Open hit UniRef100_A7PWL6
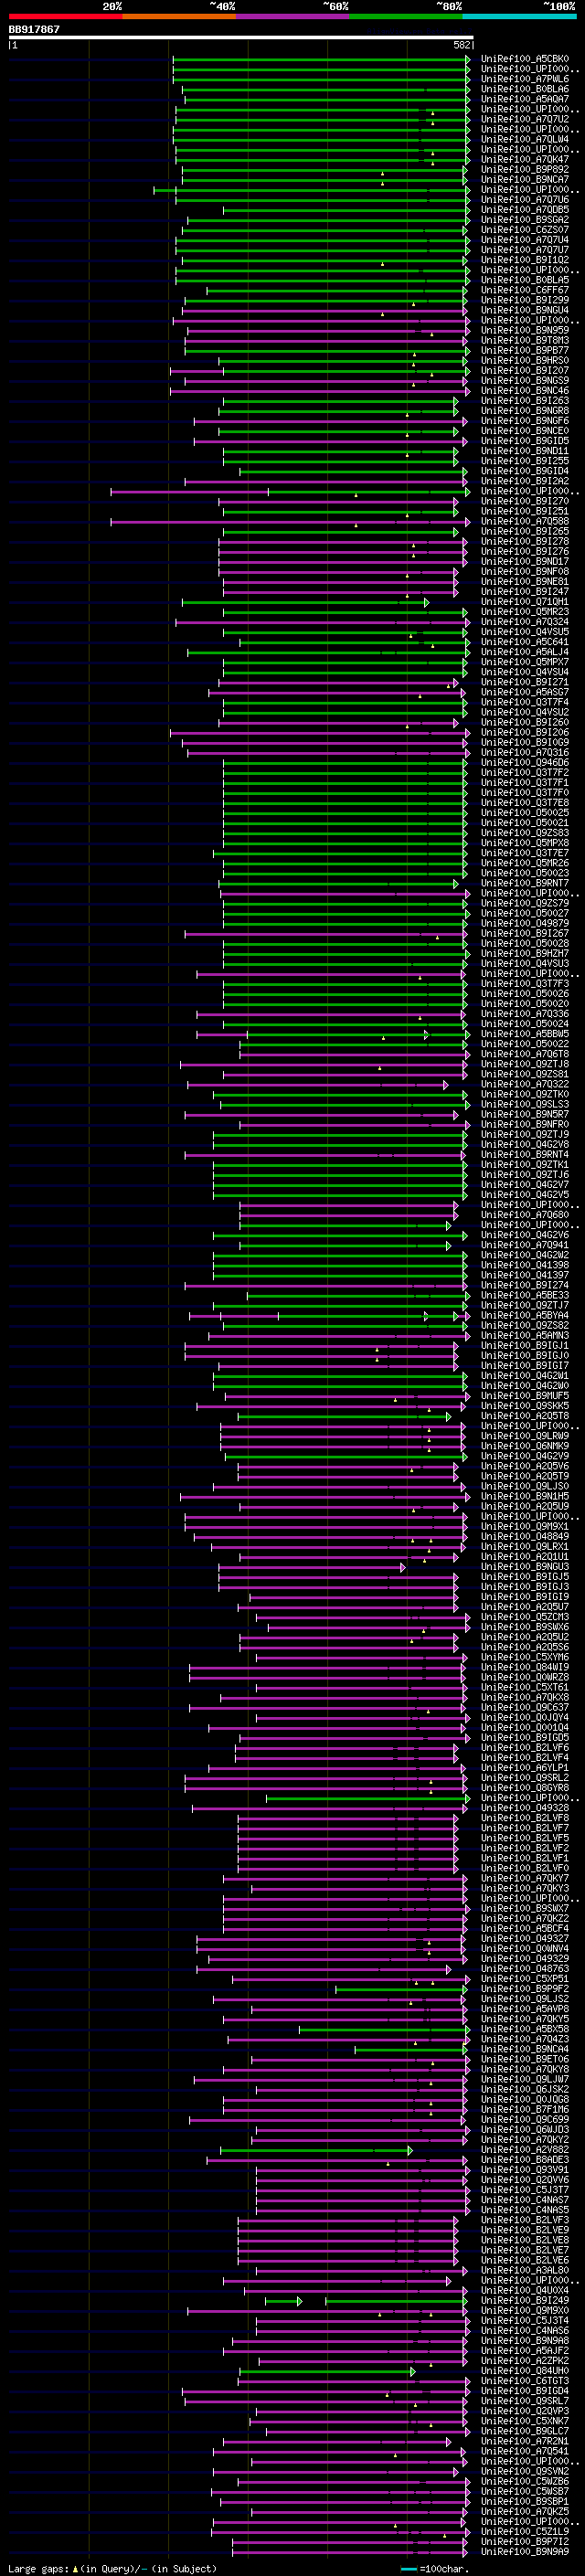The height and width of the screenshot is (2576, 585). pyautogui.click(x=524, y=79)
